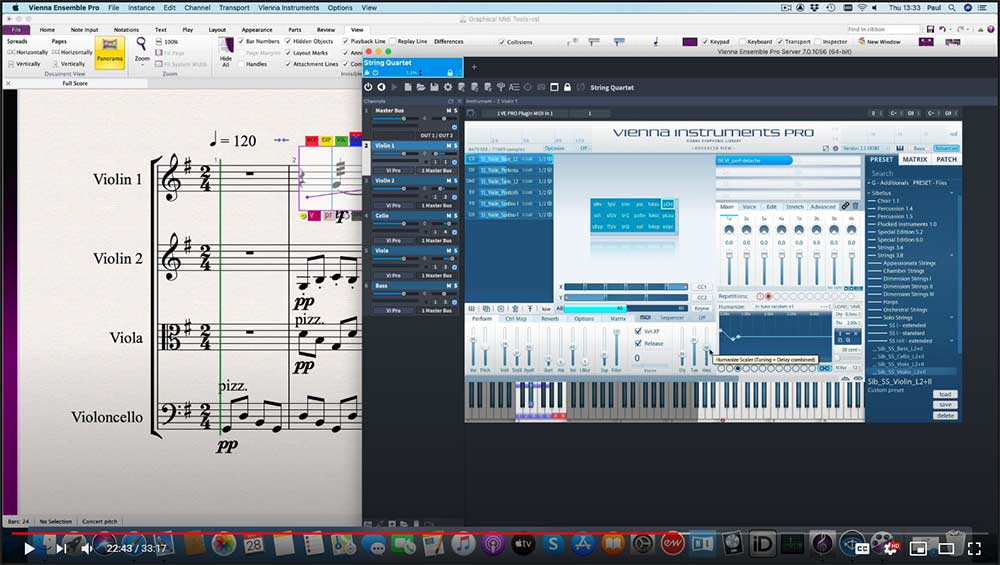Expand the G - Additionals preset root

point(869,182)
